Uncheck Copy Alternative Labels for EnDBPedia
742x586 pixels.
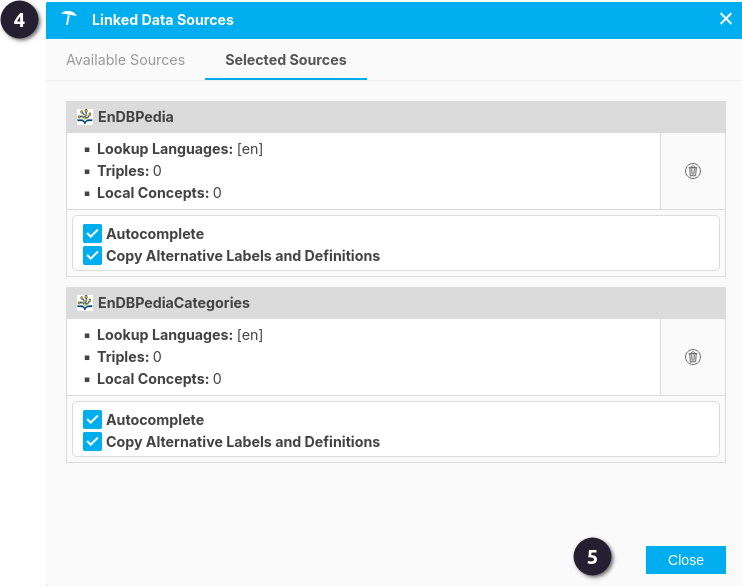click(92, 256)
